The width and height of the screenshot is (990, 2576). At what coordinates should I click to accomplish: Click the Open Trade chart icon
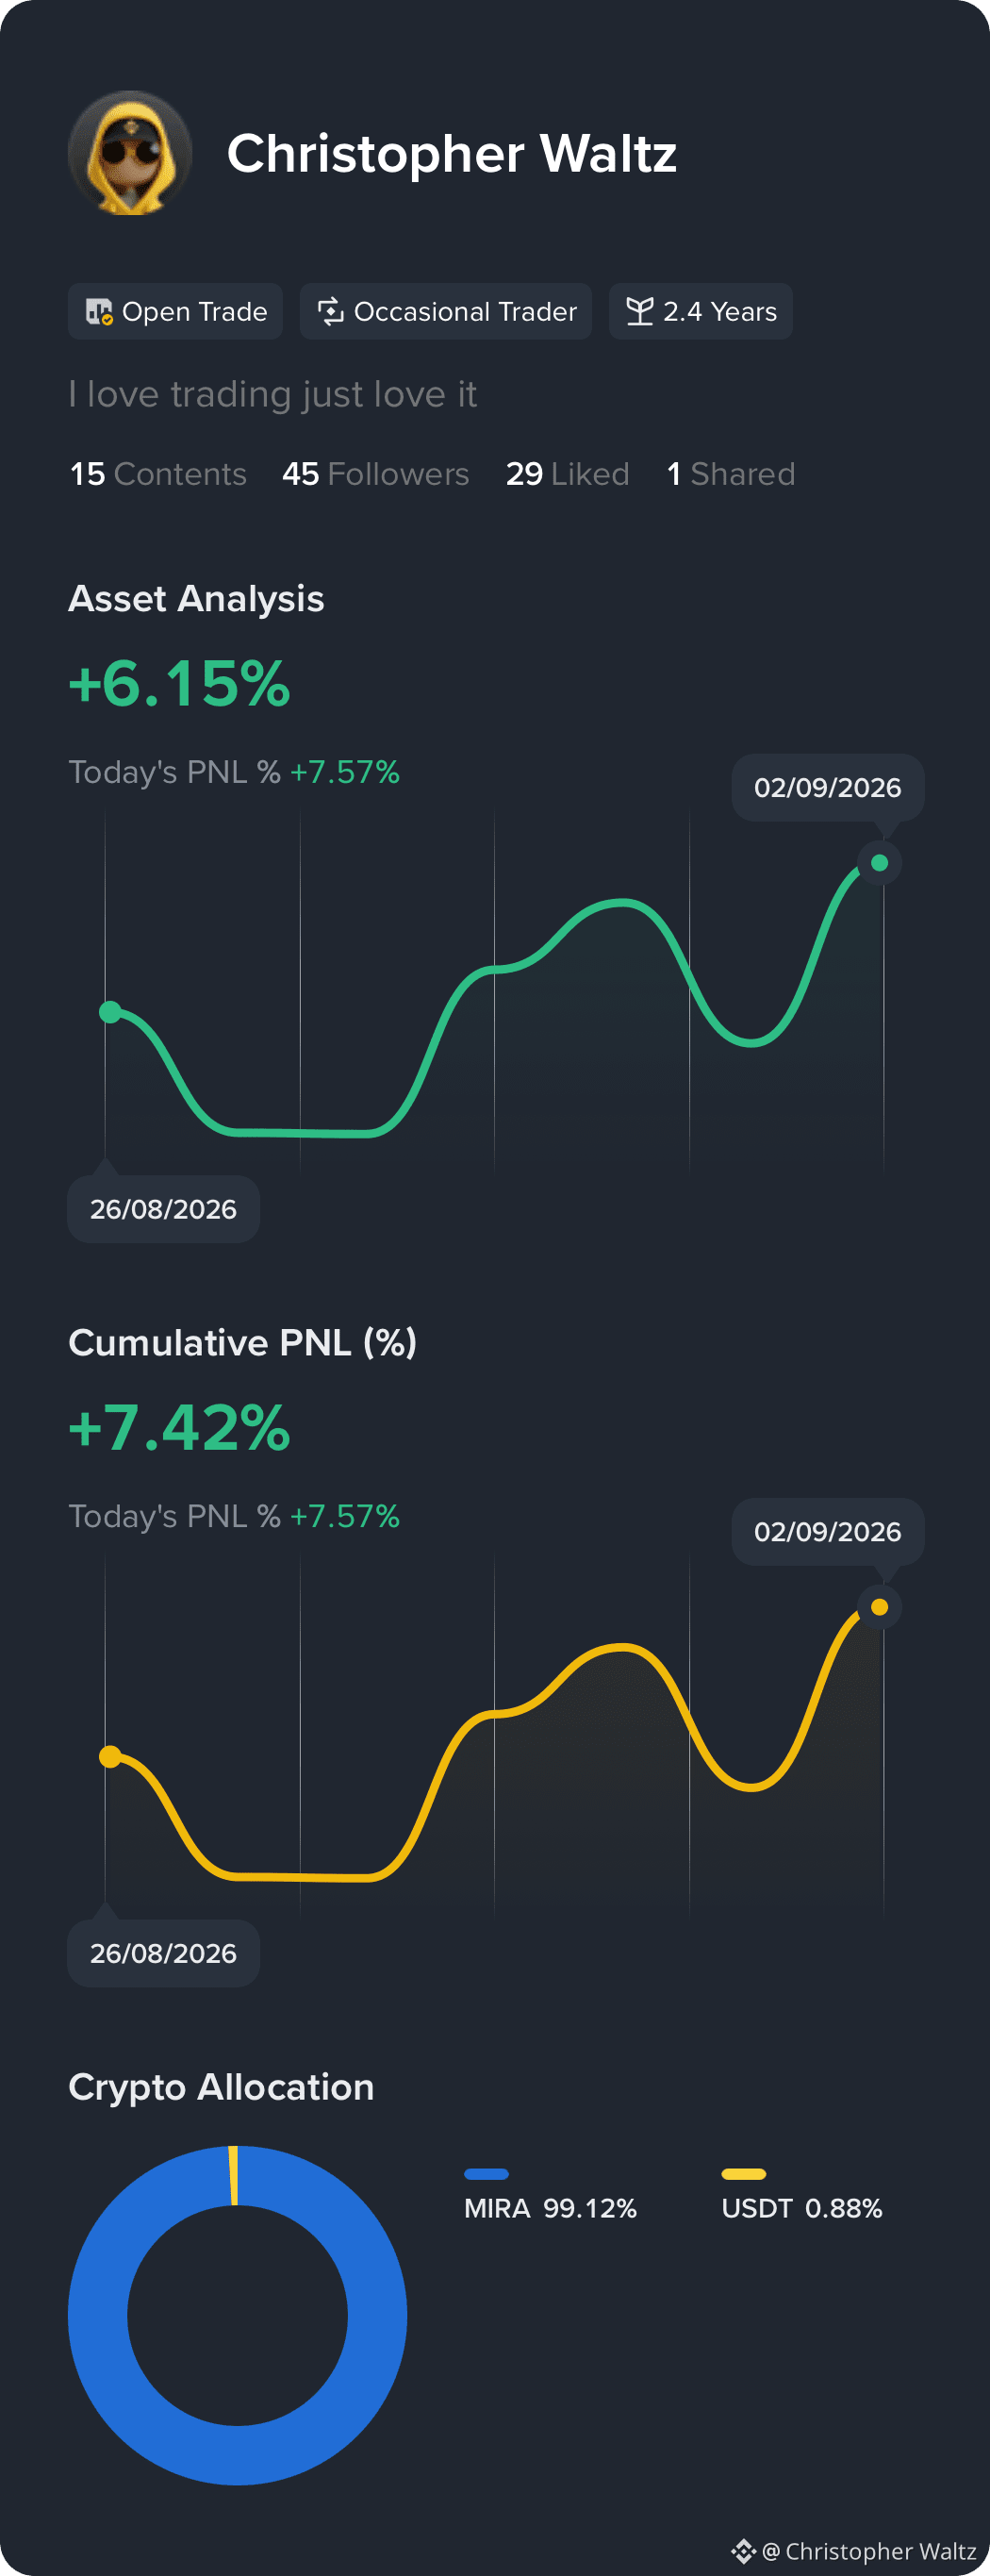(x=99, y=312)
